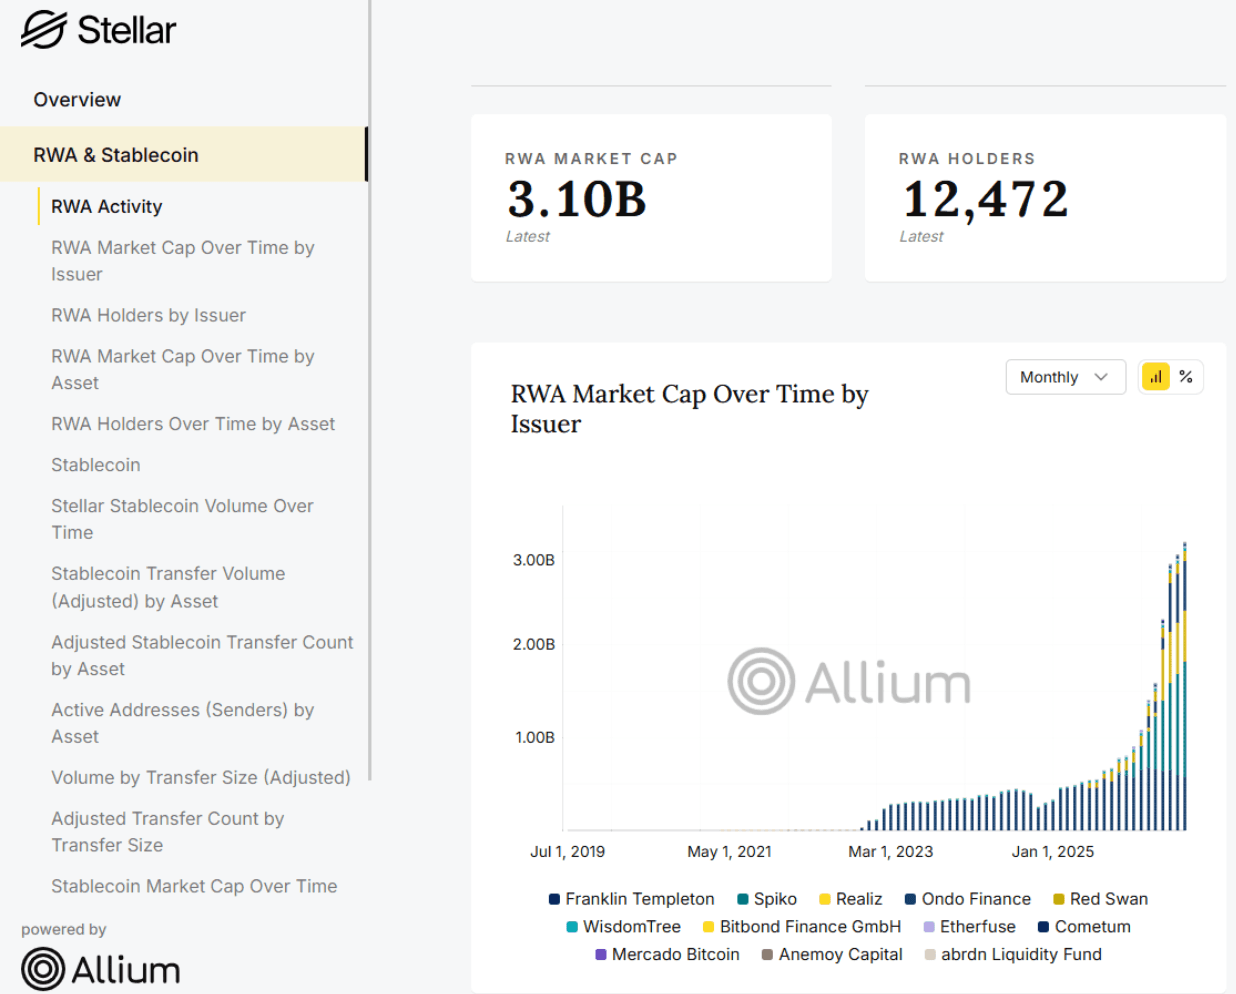Toggle Red Swan legend entry
This screenshot has width=1236, height=994.
(x=1100, y=899)
